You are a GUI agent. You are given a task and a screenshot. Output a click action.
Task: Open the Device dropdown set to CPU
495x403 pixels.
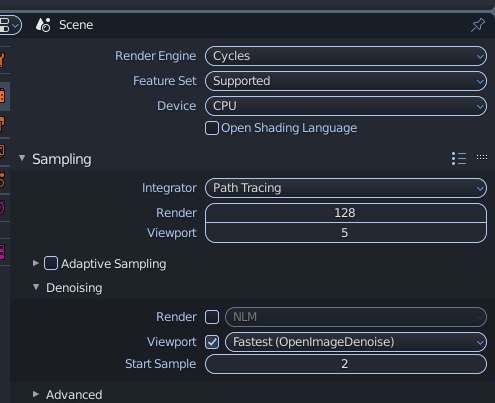pos(346,106)
